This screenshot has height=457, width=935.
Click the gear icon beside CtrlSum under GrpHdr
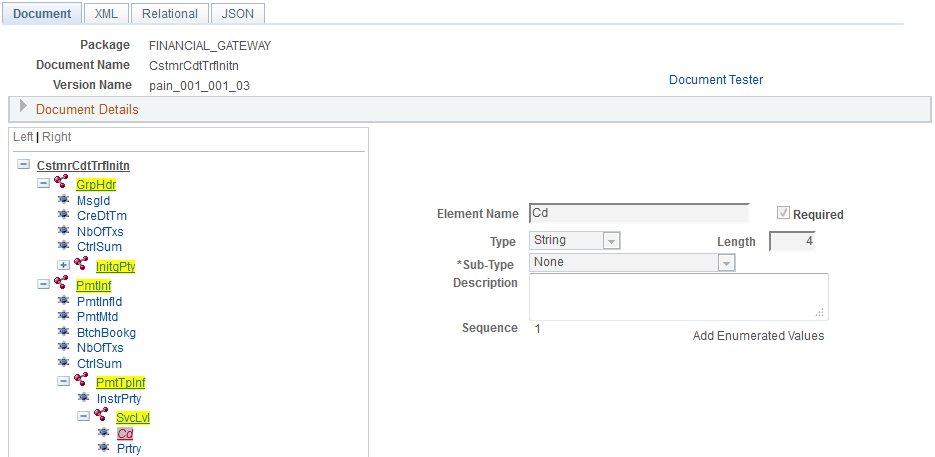coord(63,245)
